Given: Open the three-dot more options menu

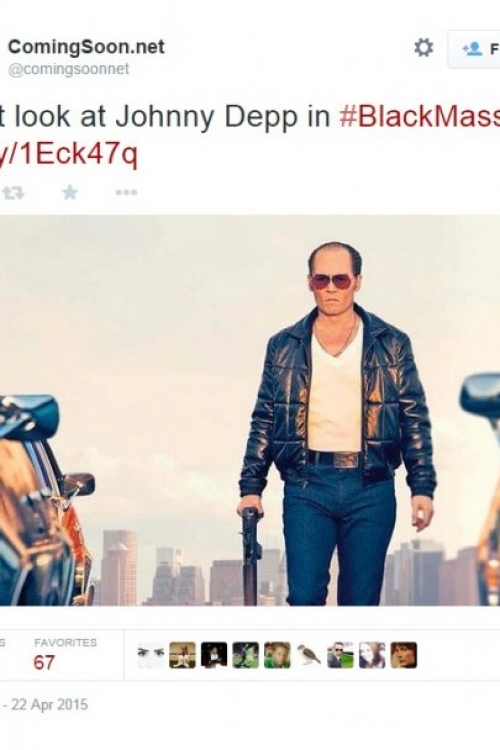Looking at the screenshot, I should coord(126,193).
